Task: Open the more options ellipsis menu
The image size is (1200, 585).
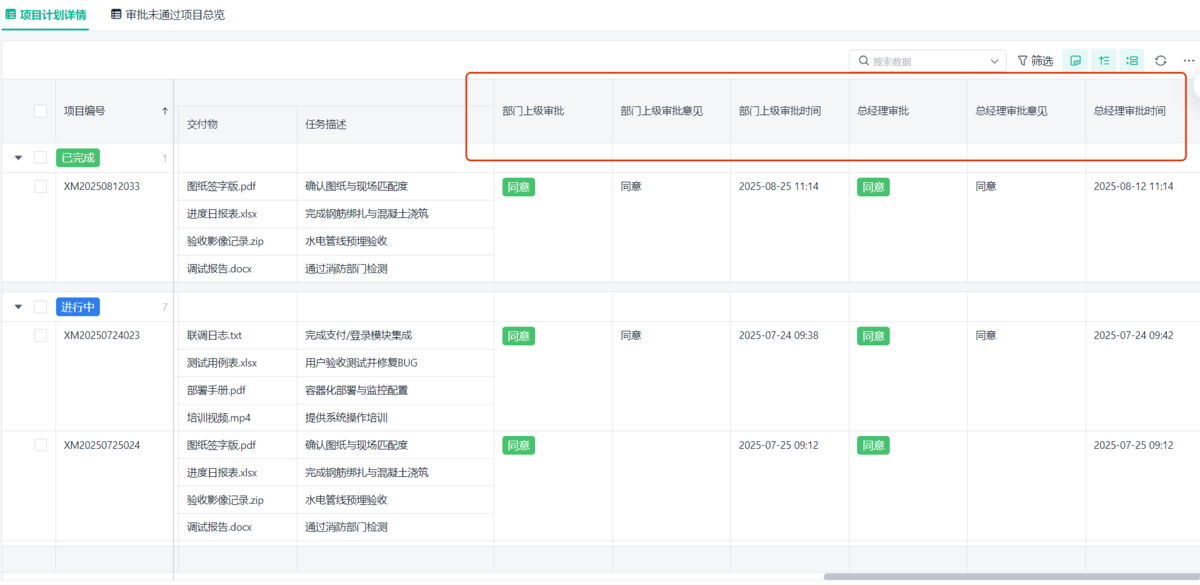Action: [1189, 61]
